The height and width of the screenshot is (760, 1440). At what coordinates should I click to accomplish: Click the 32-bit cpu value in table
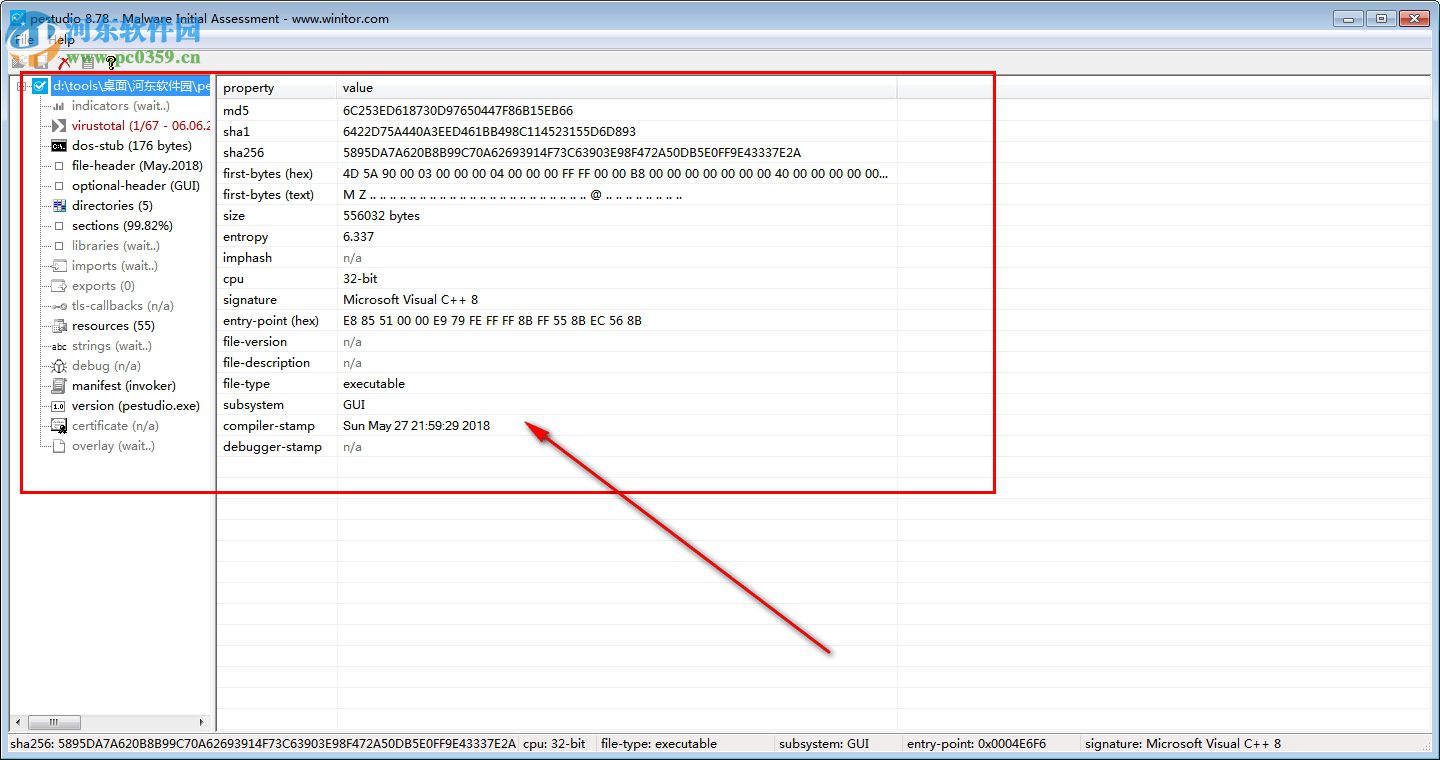click(x=360, y=278)
